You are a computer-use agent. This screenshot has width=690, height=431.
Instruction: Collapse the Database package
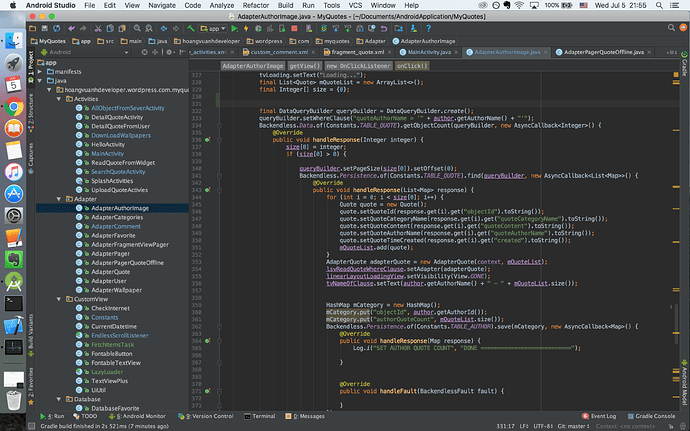tap(59, 399)
